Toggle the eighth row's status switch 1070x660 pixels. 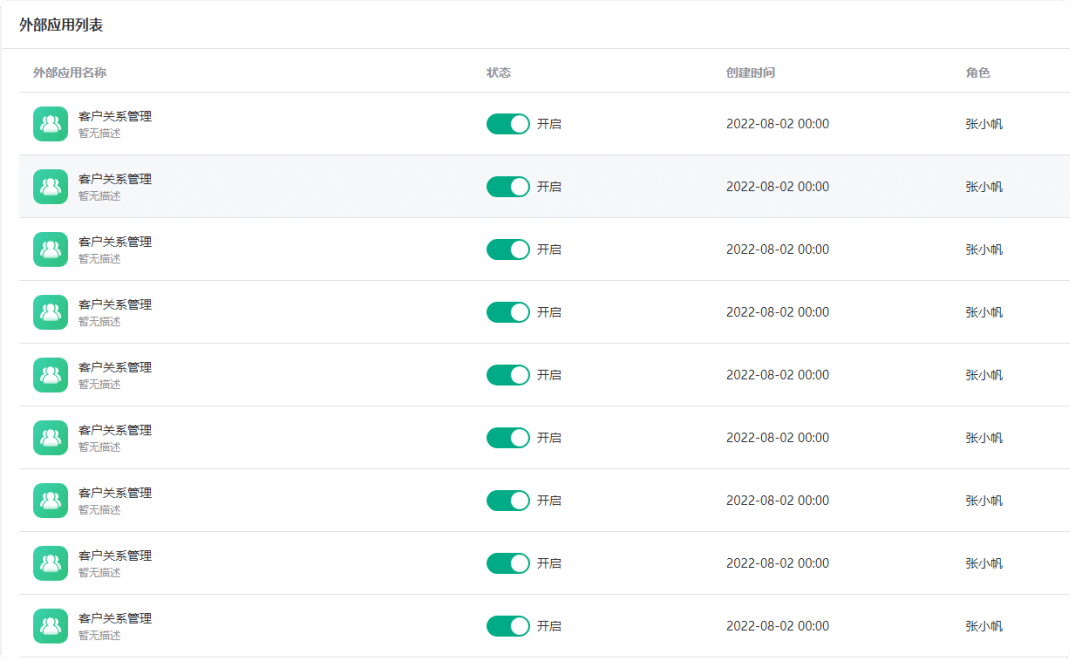(x=508, y=563)
